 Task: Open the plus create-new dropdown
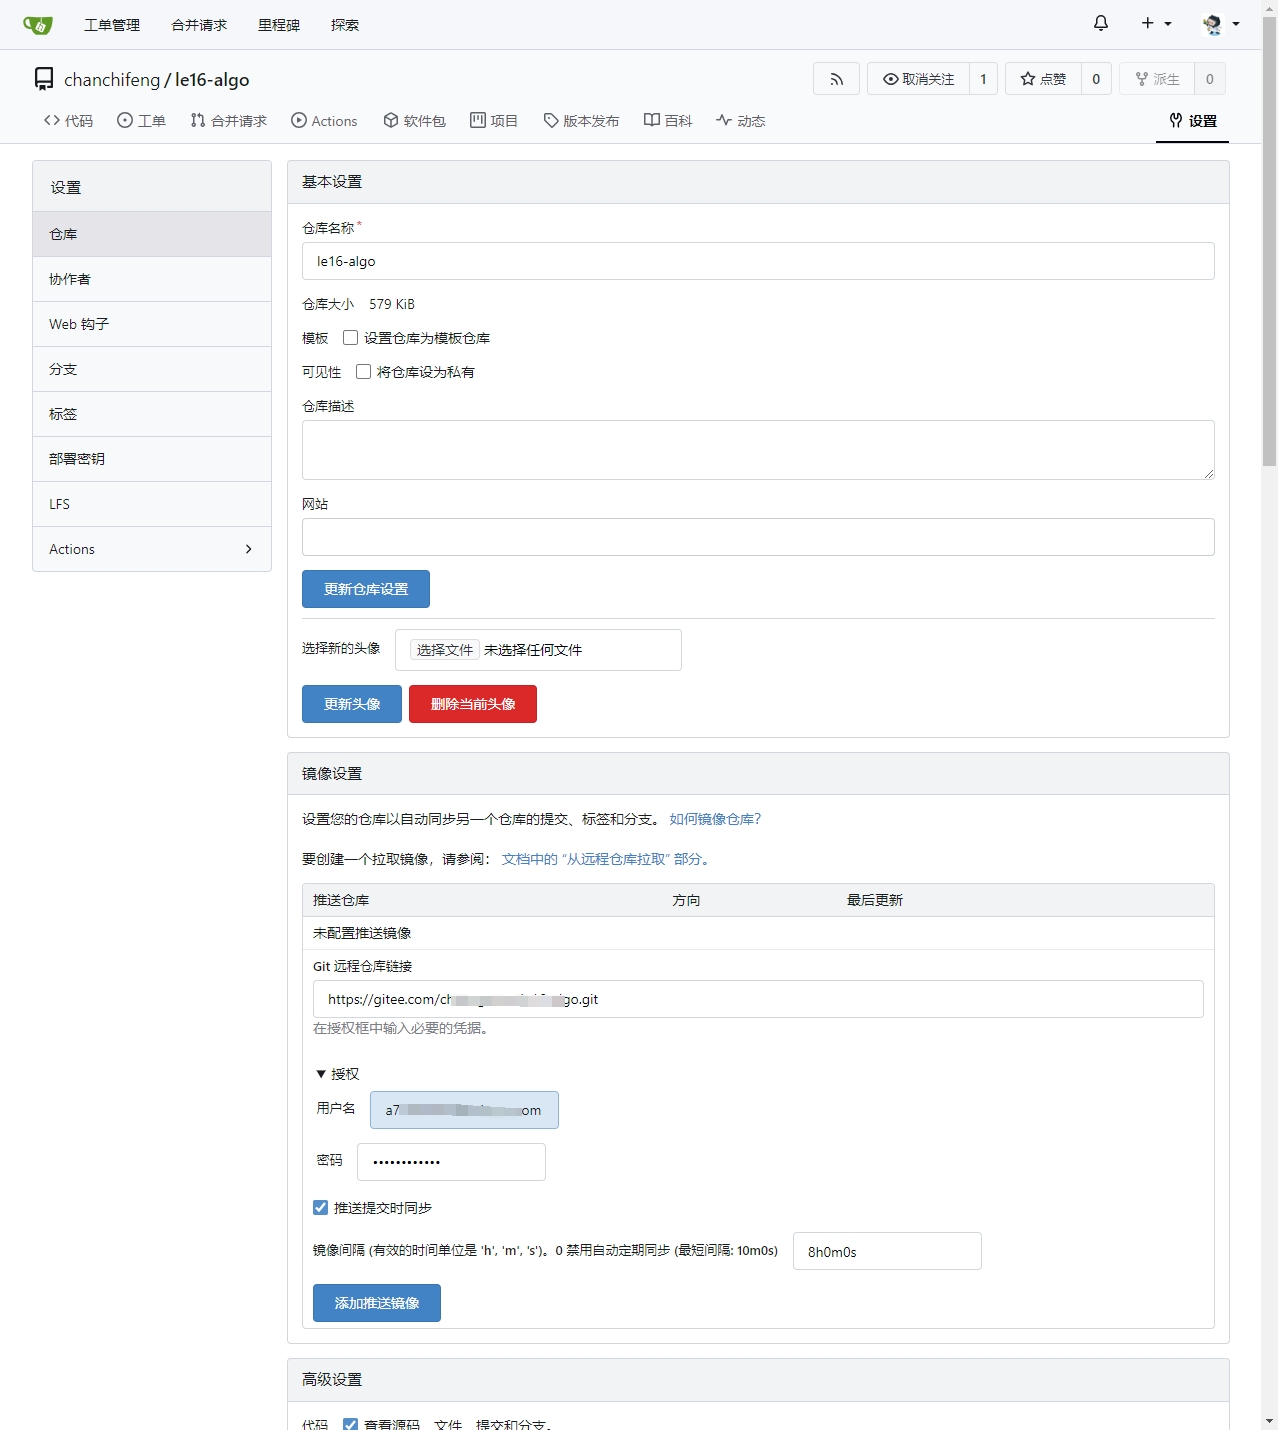(1155, 23)
